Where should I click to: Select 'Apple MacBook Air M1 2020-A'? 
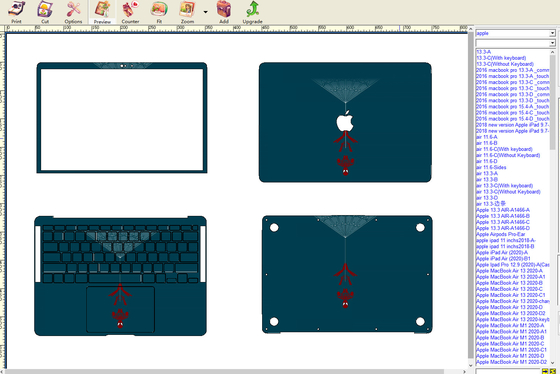pyautogui.click(x=510, y=325)
